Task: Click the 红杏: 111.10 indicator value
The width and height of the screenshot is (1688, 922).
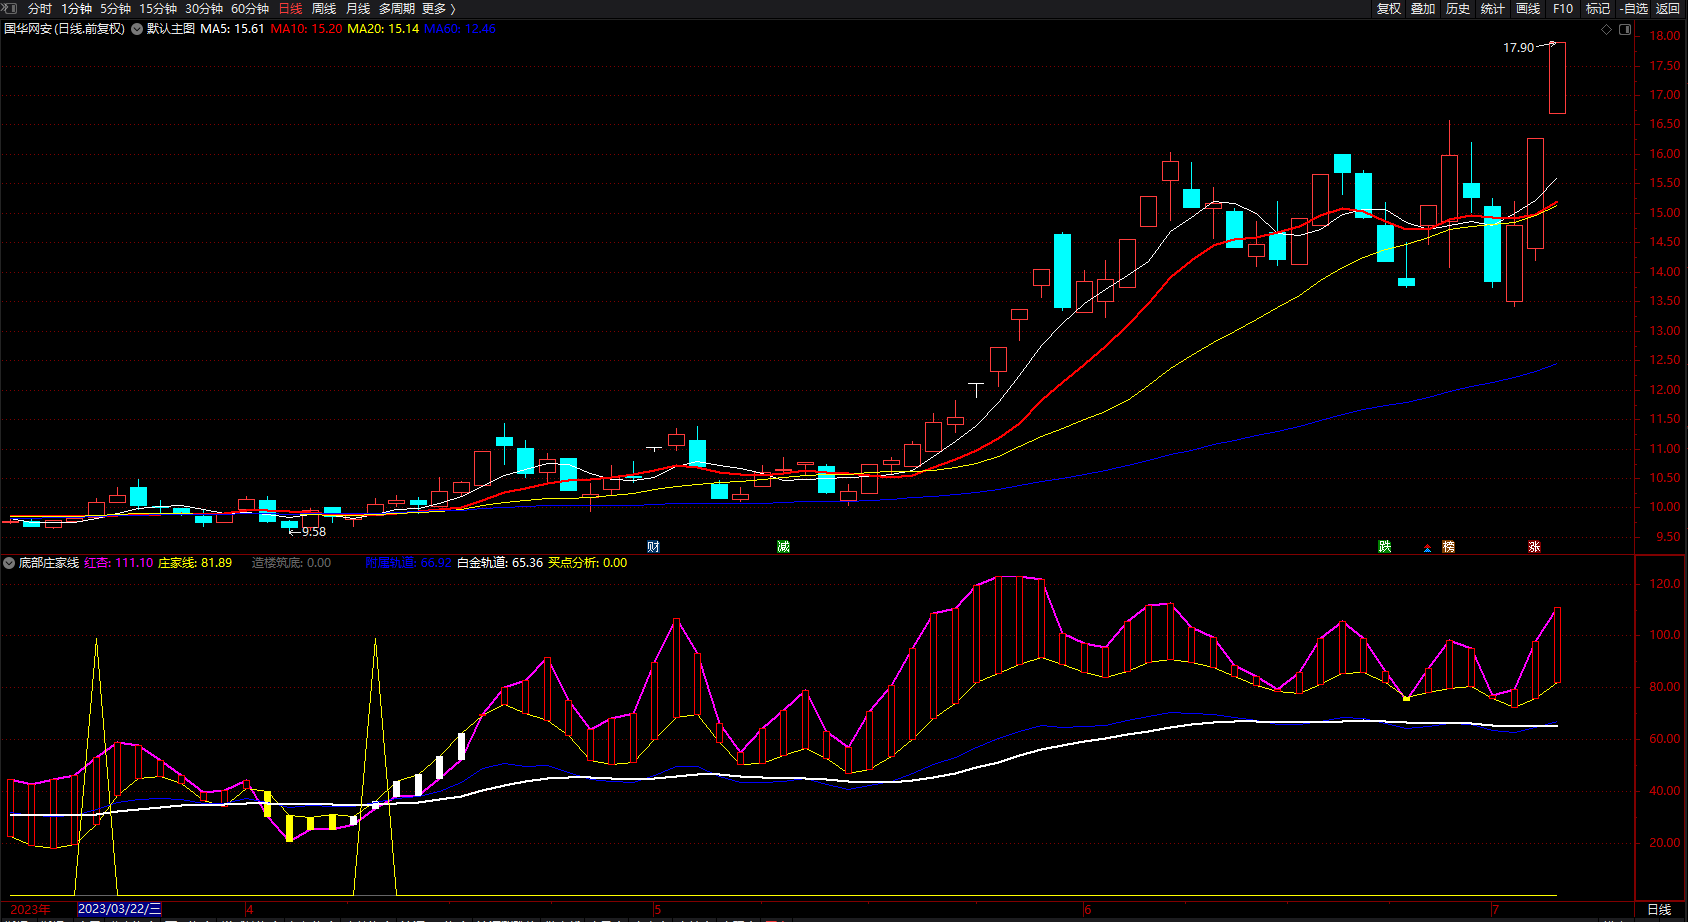Action: pyautogui.click(x=119, y=563)
